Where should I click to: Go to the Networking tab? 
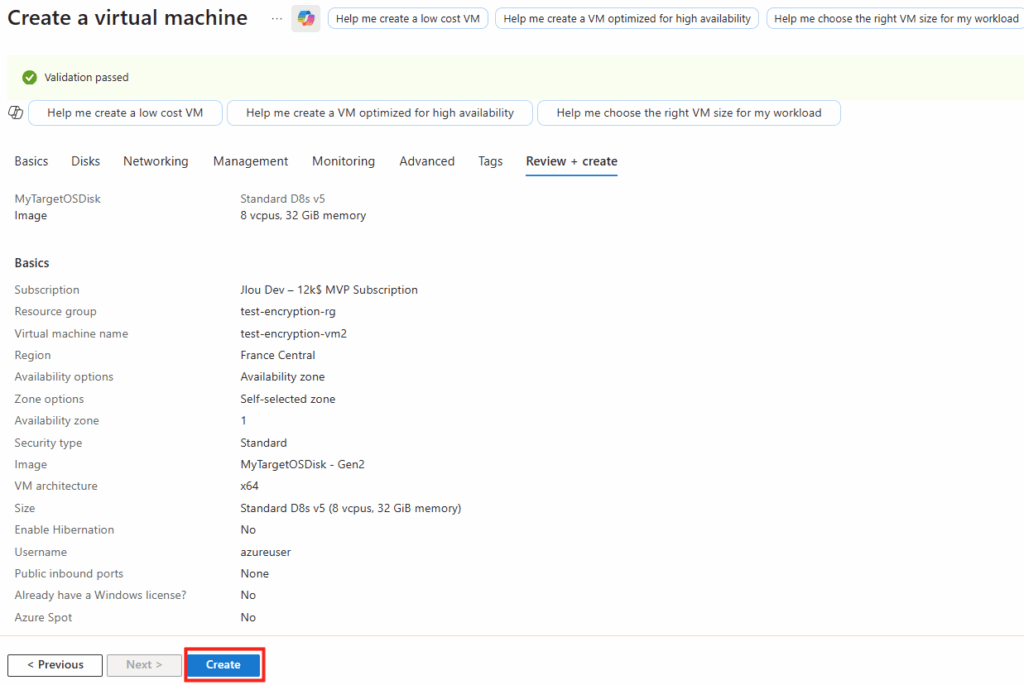point(156,161)
